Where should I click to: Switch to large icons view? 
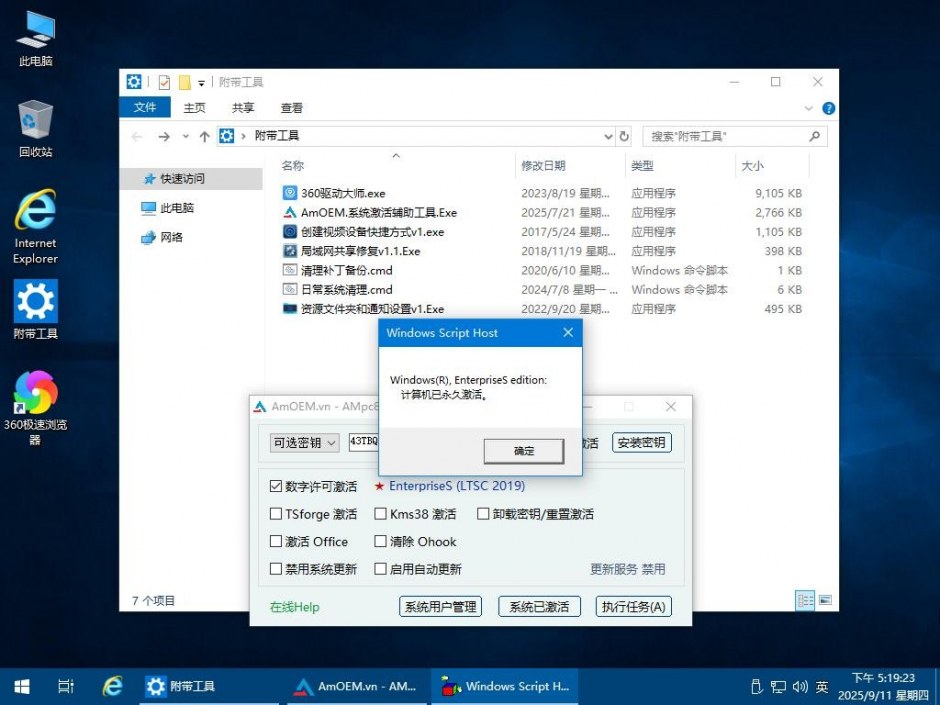click(825, 600)
